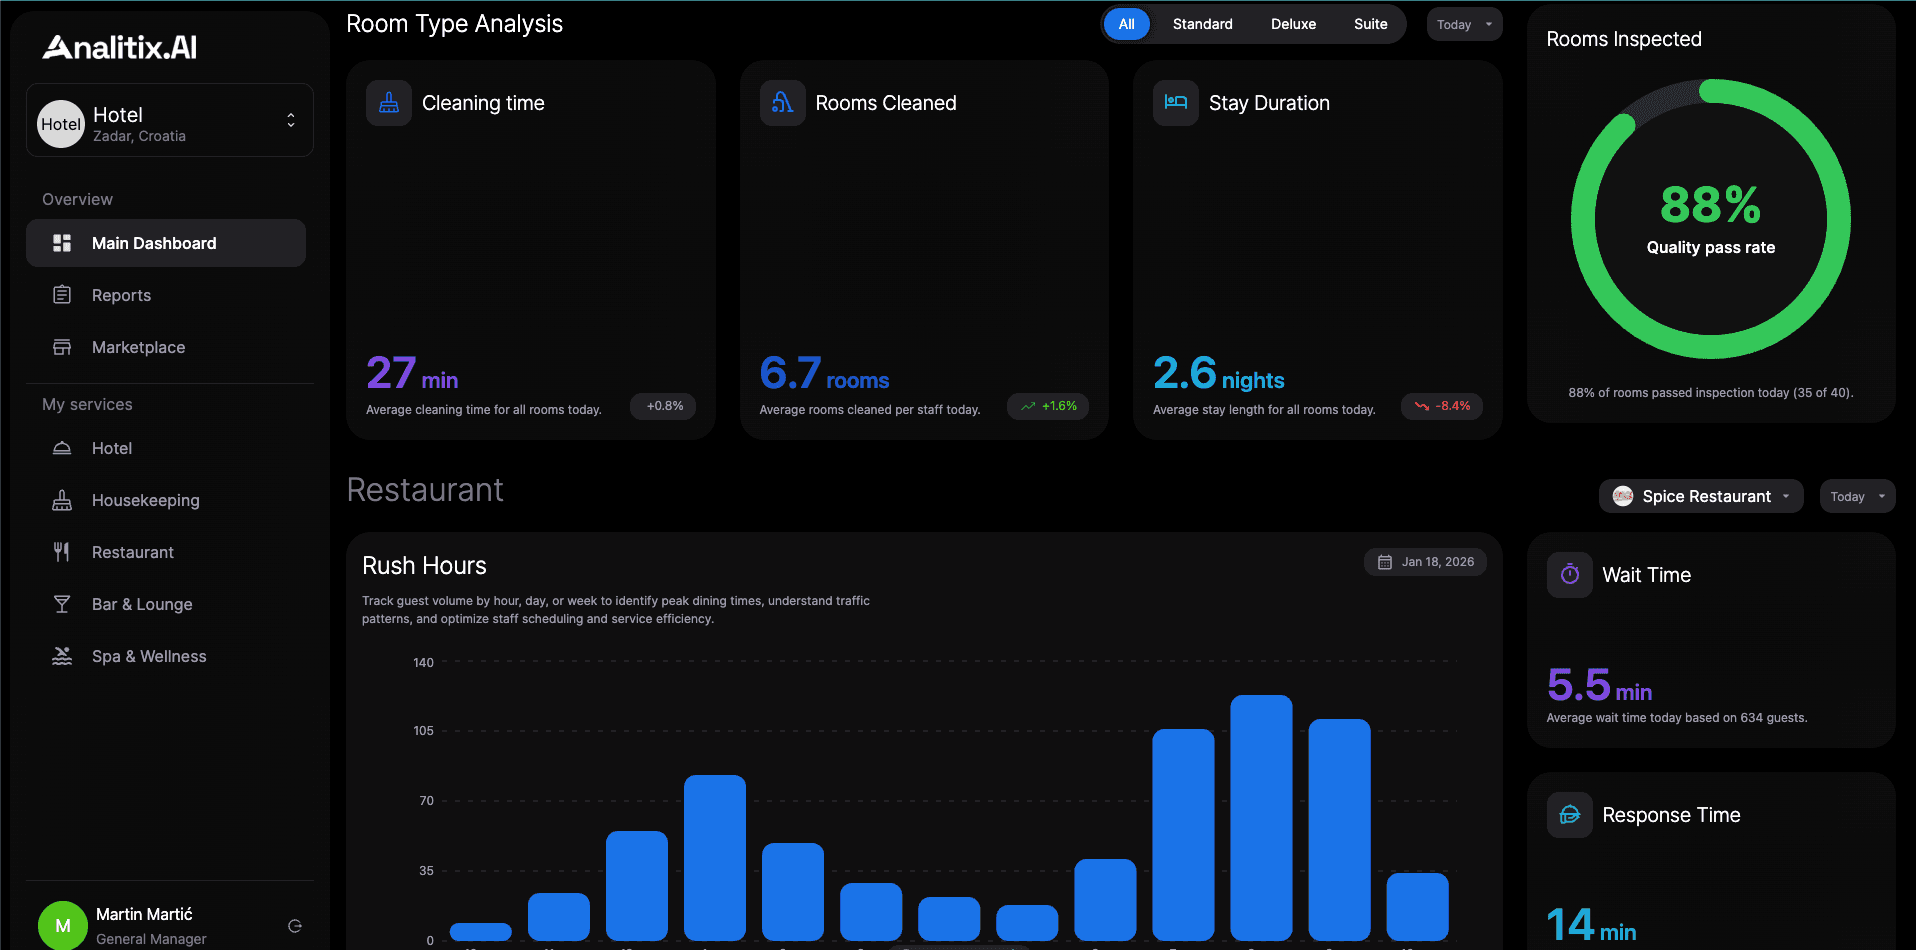Click the Cleaning time broom icon
The image size is (1916, 950).
pyautogui.click(x=389, y=103)
